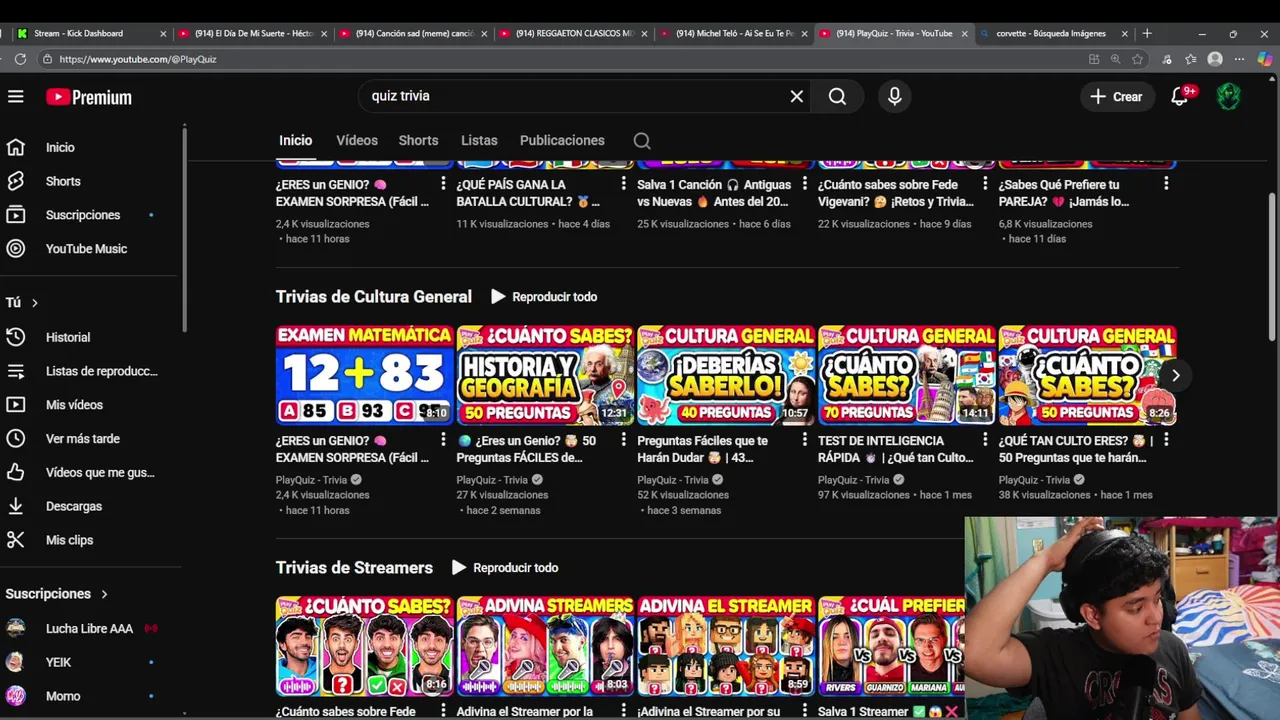Open 70 preguntas Cultura General thumbnail
Viewport: 1280px width, 720px height.
907,376
